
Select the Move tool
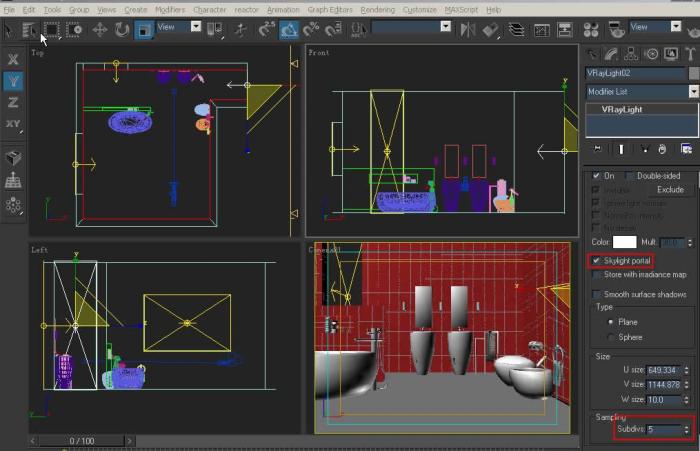point(100,30)
